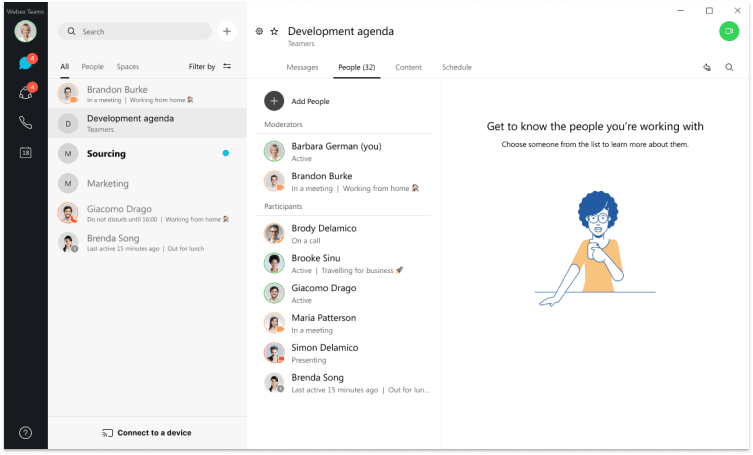The width and height of the screenshot is (753, 455).
Task: Click Barbara German's avatar in Moderators
Action: tap(274, 151)
